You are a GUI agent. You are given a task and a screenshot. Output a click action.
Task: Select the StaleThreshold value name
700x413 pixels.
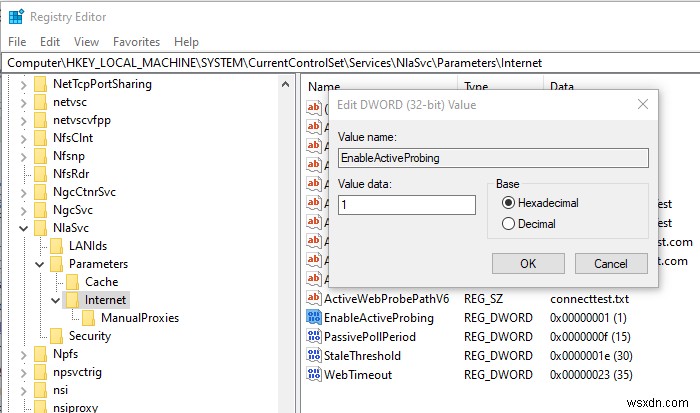362,356
